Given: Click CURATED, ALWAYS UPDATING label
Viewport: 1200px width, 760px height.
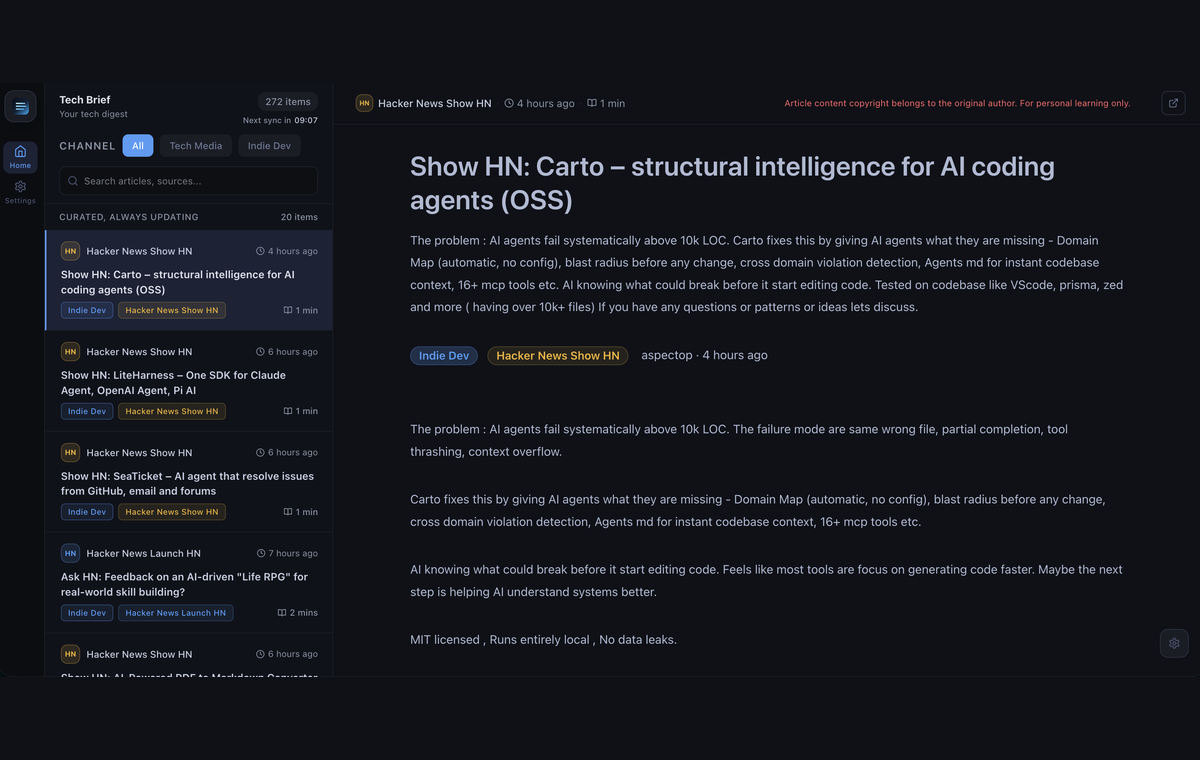Looking at the screenshot, I should pyautogui.click(x=129, y=217).
